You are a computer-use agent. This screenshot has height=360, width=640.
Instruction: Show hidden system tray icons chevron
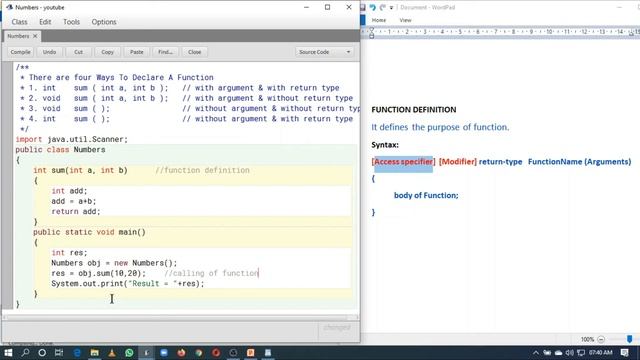tap(536, 352)
